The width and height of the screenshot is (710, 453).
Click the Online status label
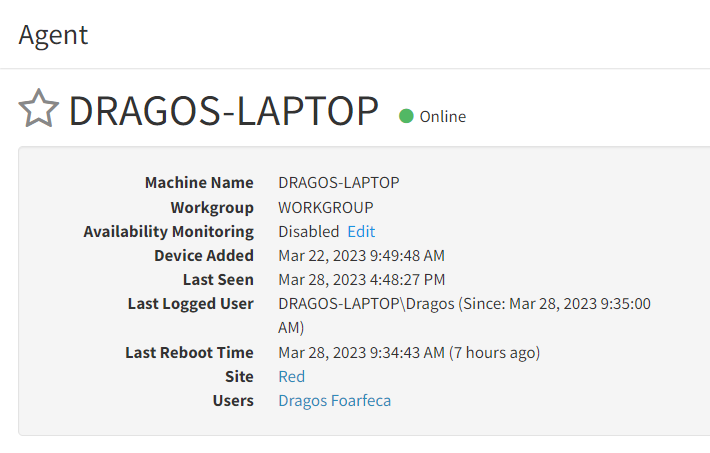coord(442,117)
